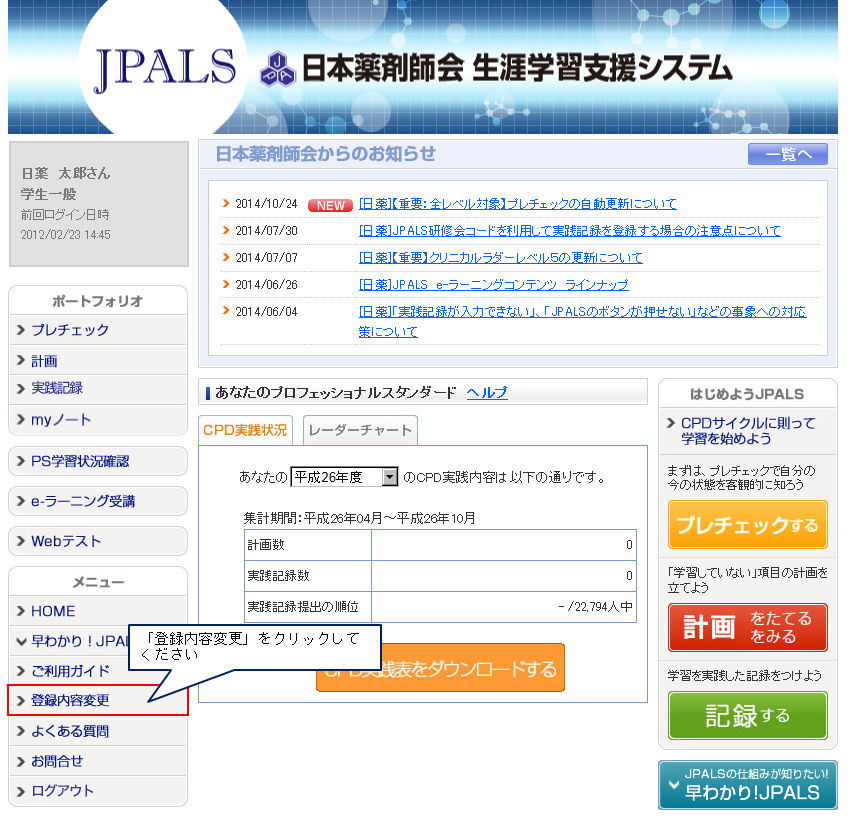Open Webテスト sidebar item
The width and height of the screenshot is (850, 819).
98,541
